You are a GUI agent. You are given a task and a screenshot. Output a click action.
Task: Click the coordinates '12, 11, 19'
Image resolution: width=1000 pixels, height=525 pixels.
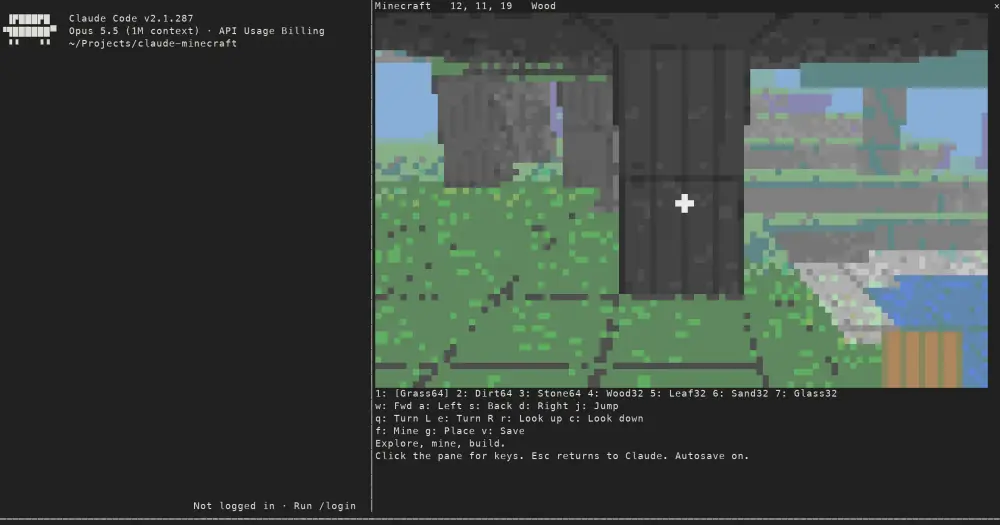[x=481, y=6]
